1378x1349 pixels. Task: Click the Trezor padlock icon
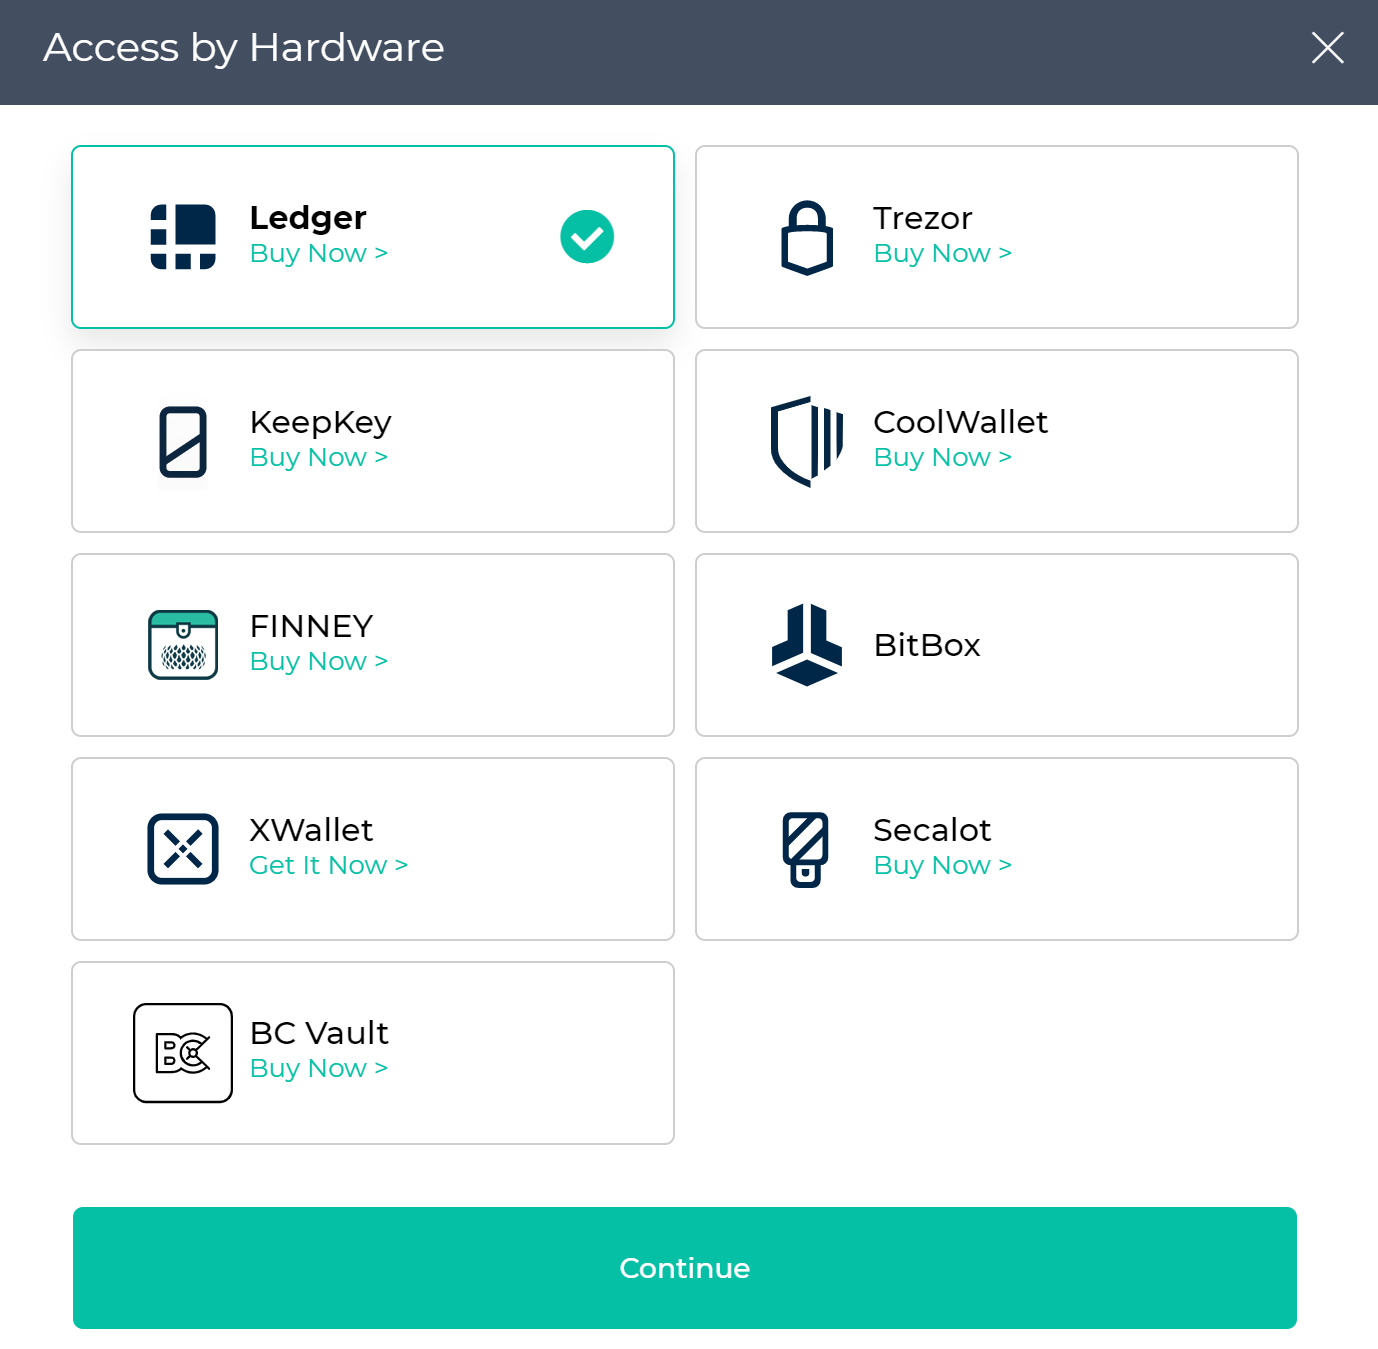click(x=807, y=238)
